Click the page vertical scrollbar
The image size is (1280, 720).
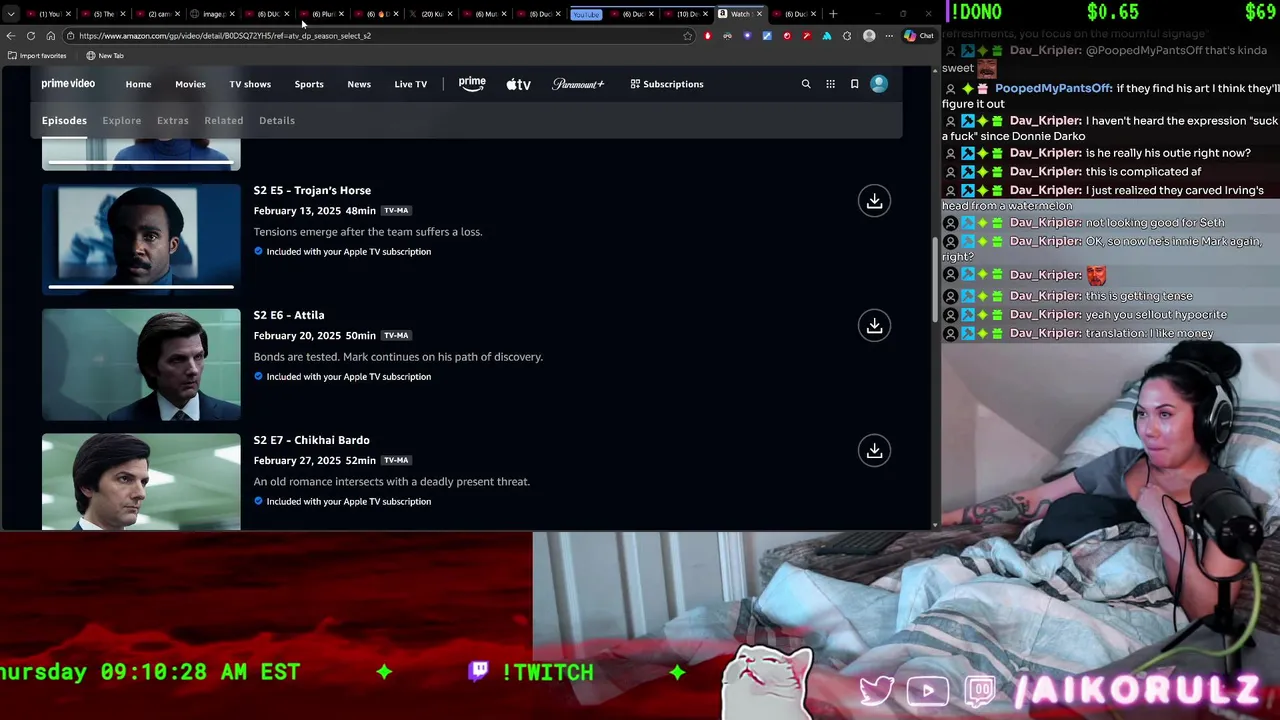[x=935, y=280]
